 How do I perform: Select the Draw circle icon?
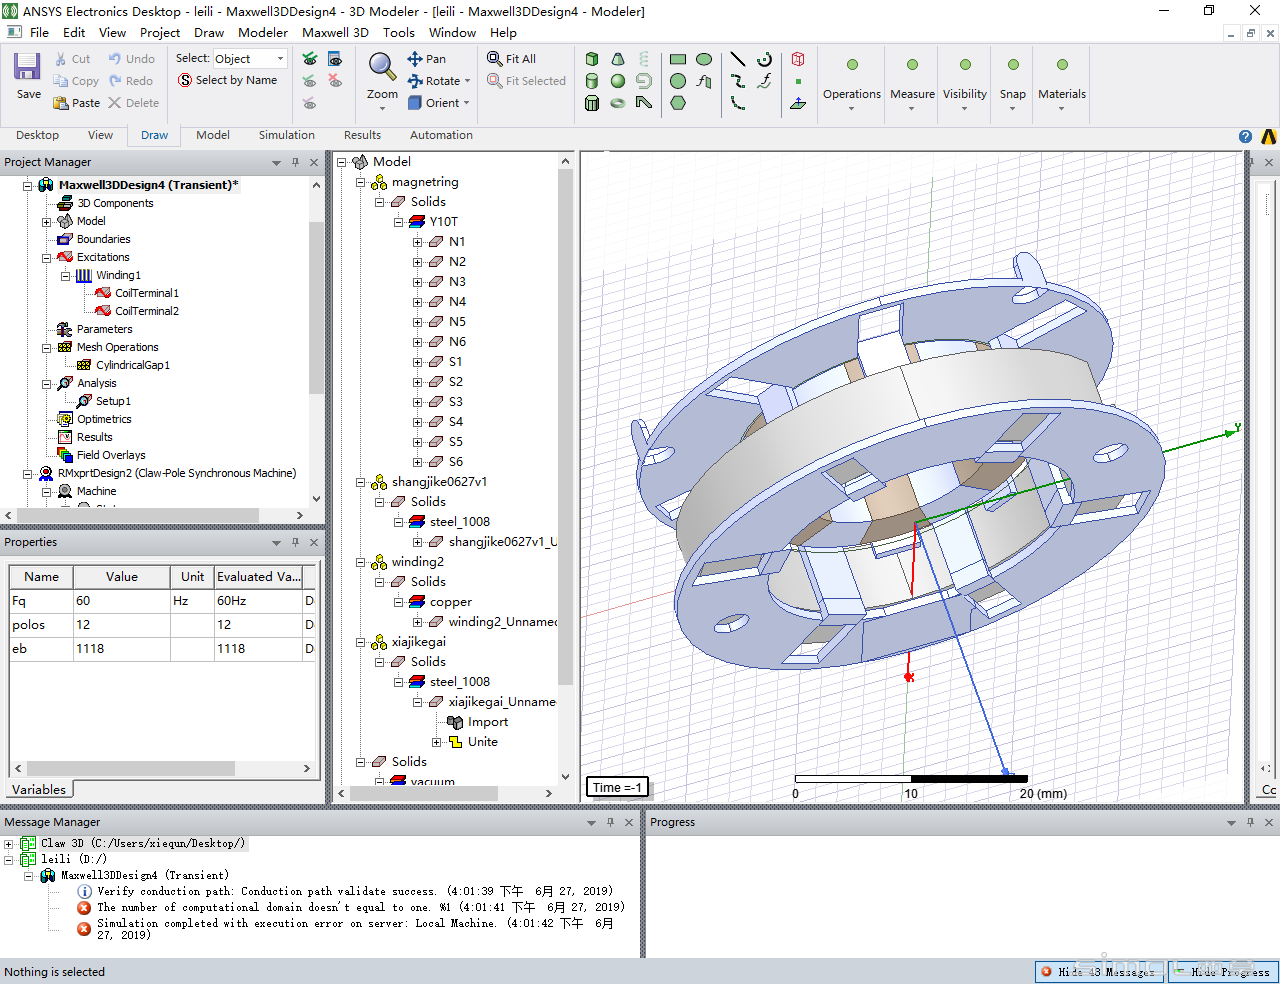click(x=678, y=81)
